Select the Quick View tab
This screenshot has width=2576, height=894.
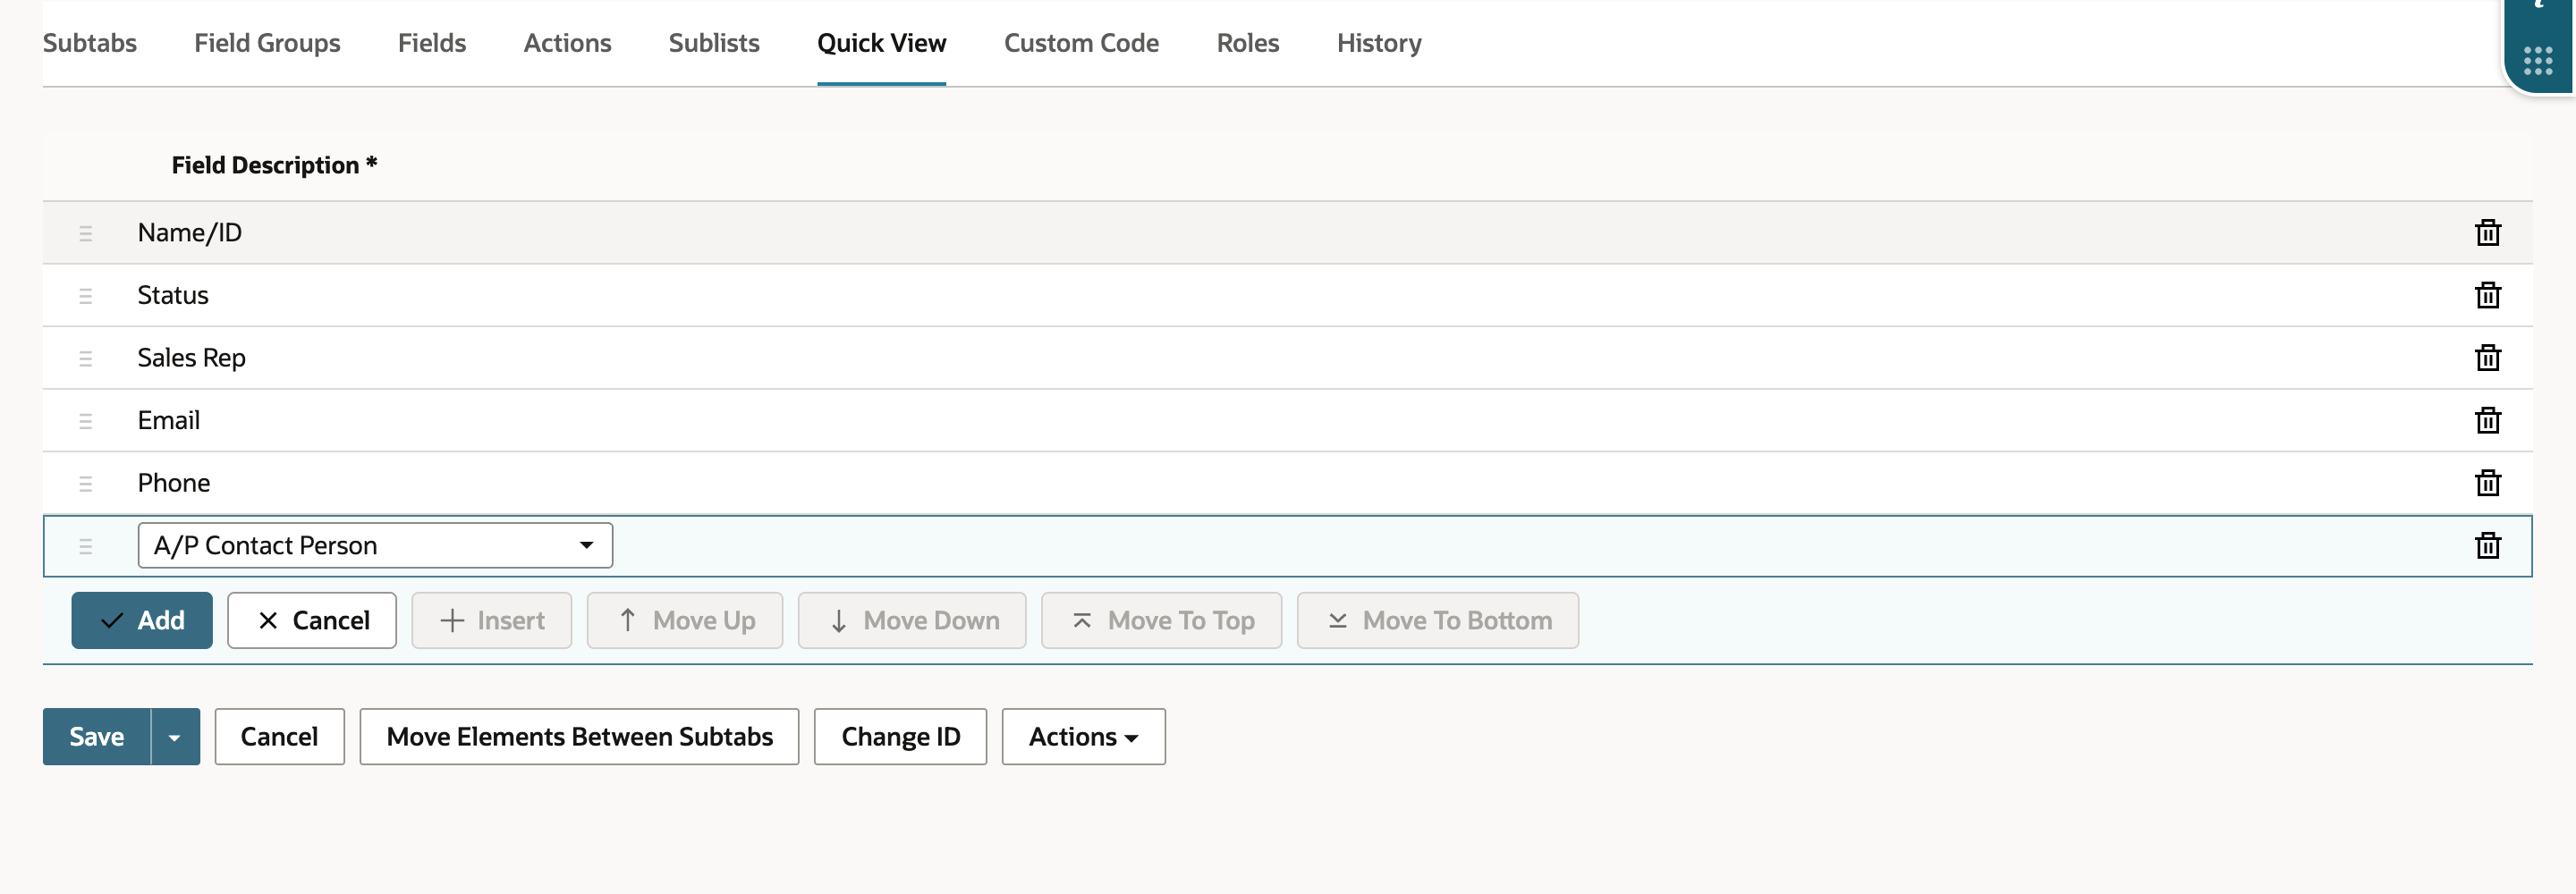coord(881,43)
